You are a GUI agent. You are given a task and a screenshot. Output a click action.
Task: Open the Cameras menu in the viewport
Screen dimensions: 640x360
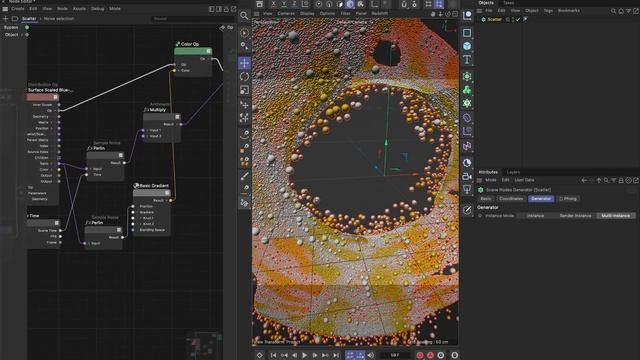[286, 13]
